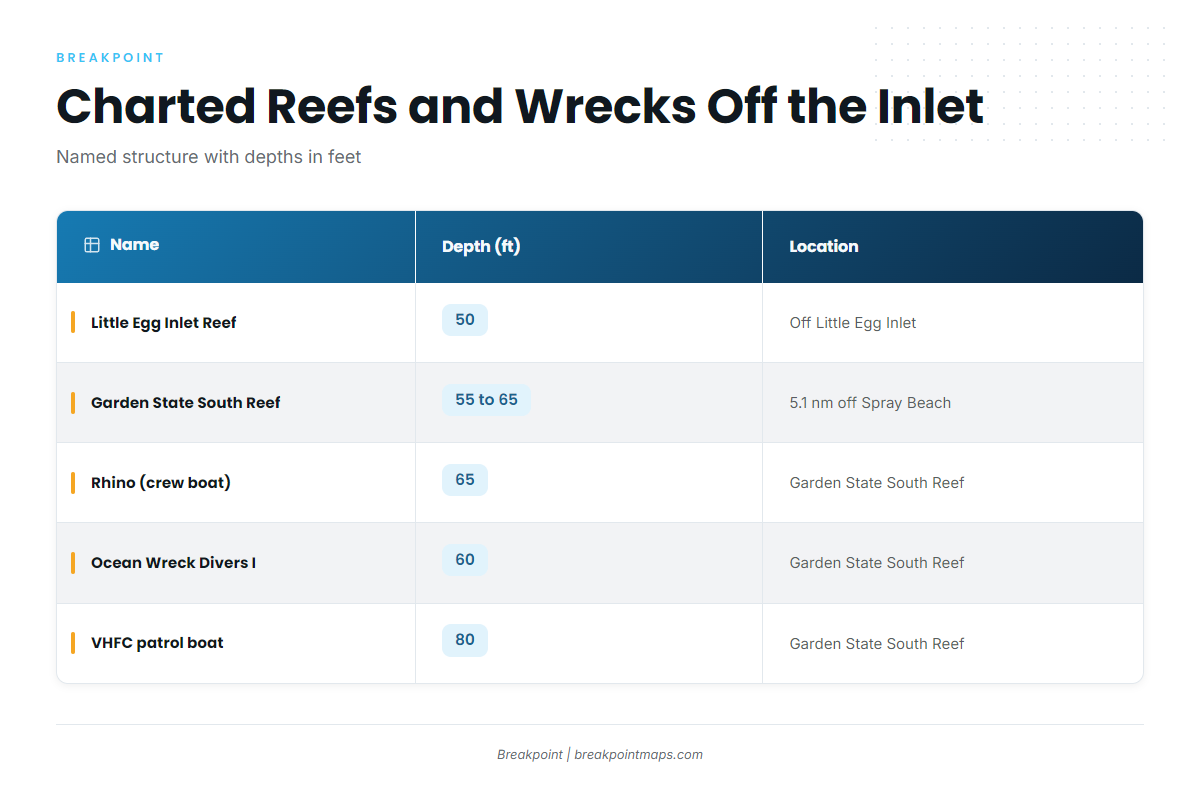Click the 55 to 65 depth badge

(486, 400)
